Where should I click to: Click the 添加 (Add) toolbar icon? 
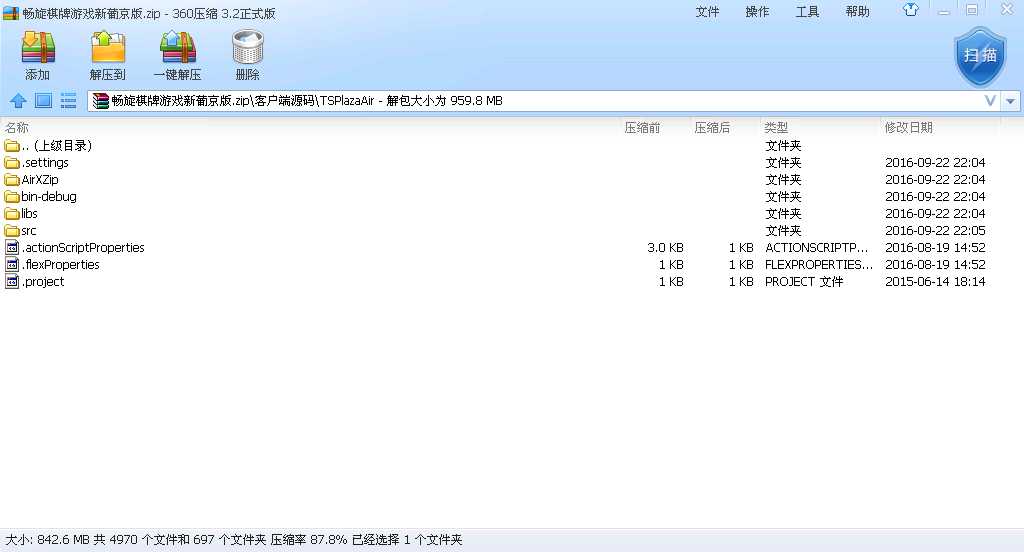pyautogui.click(x=38, y=47)
